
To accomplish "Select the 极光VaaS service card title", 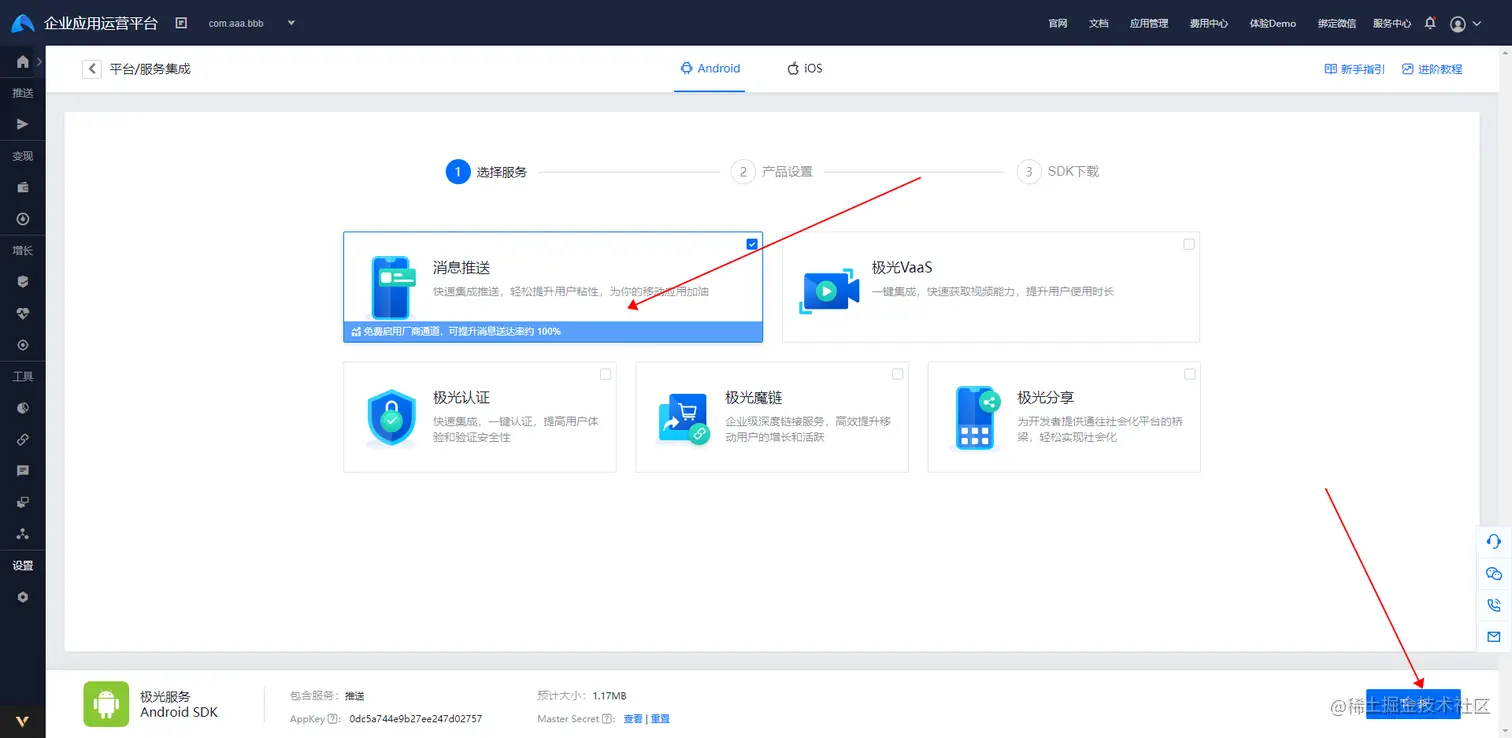I will point(902,268).
